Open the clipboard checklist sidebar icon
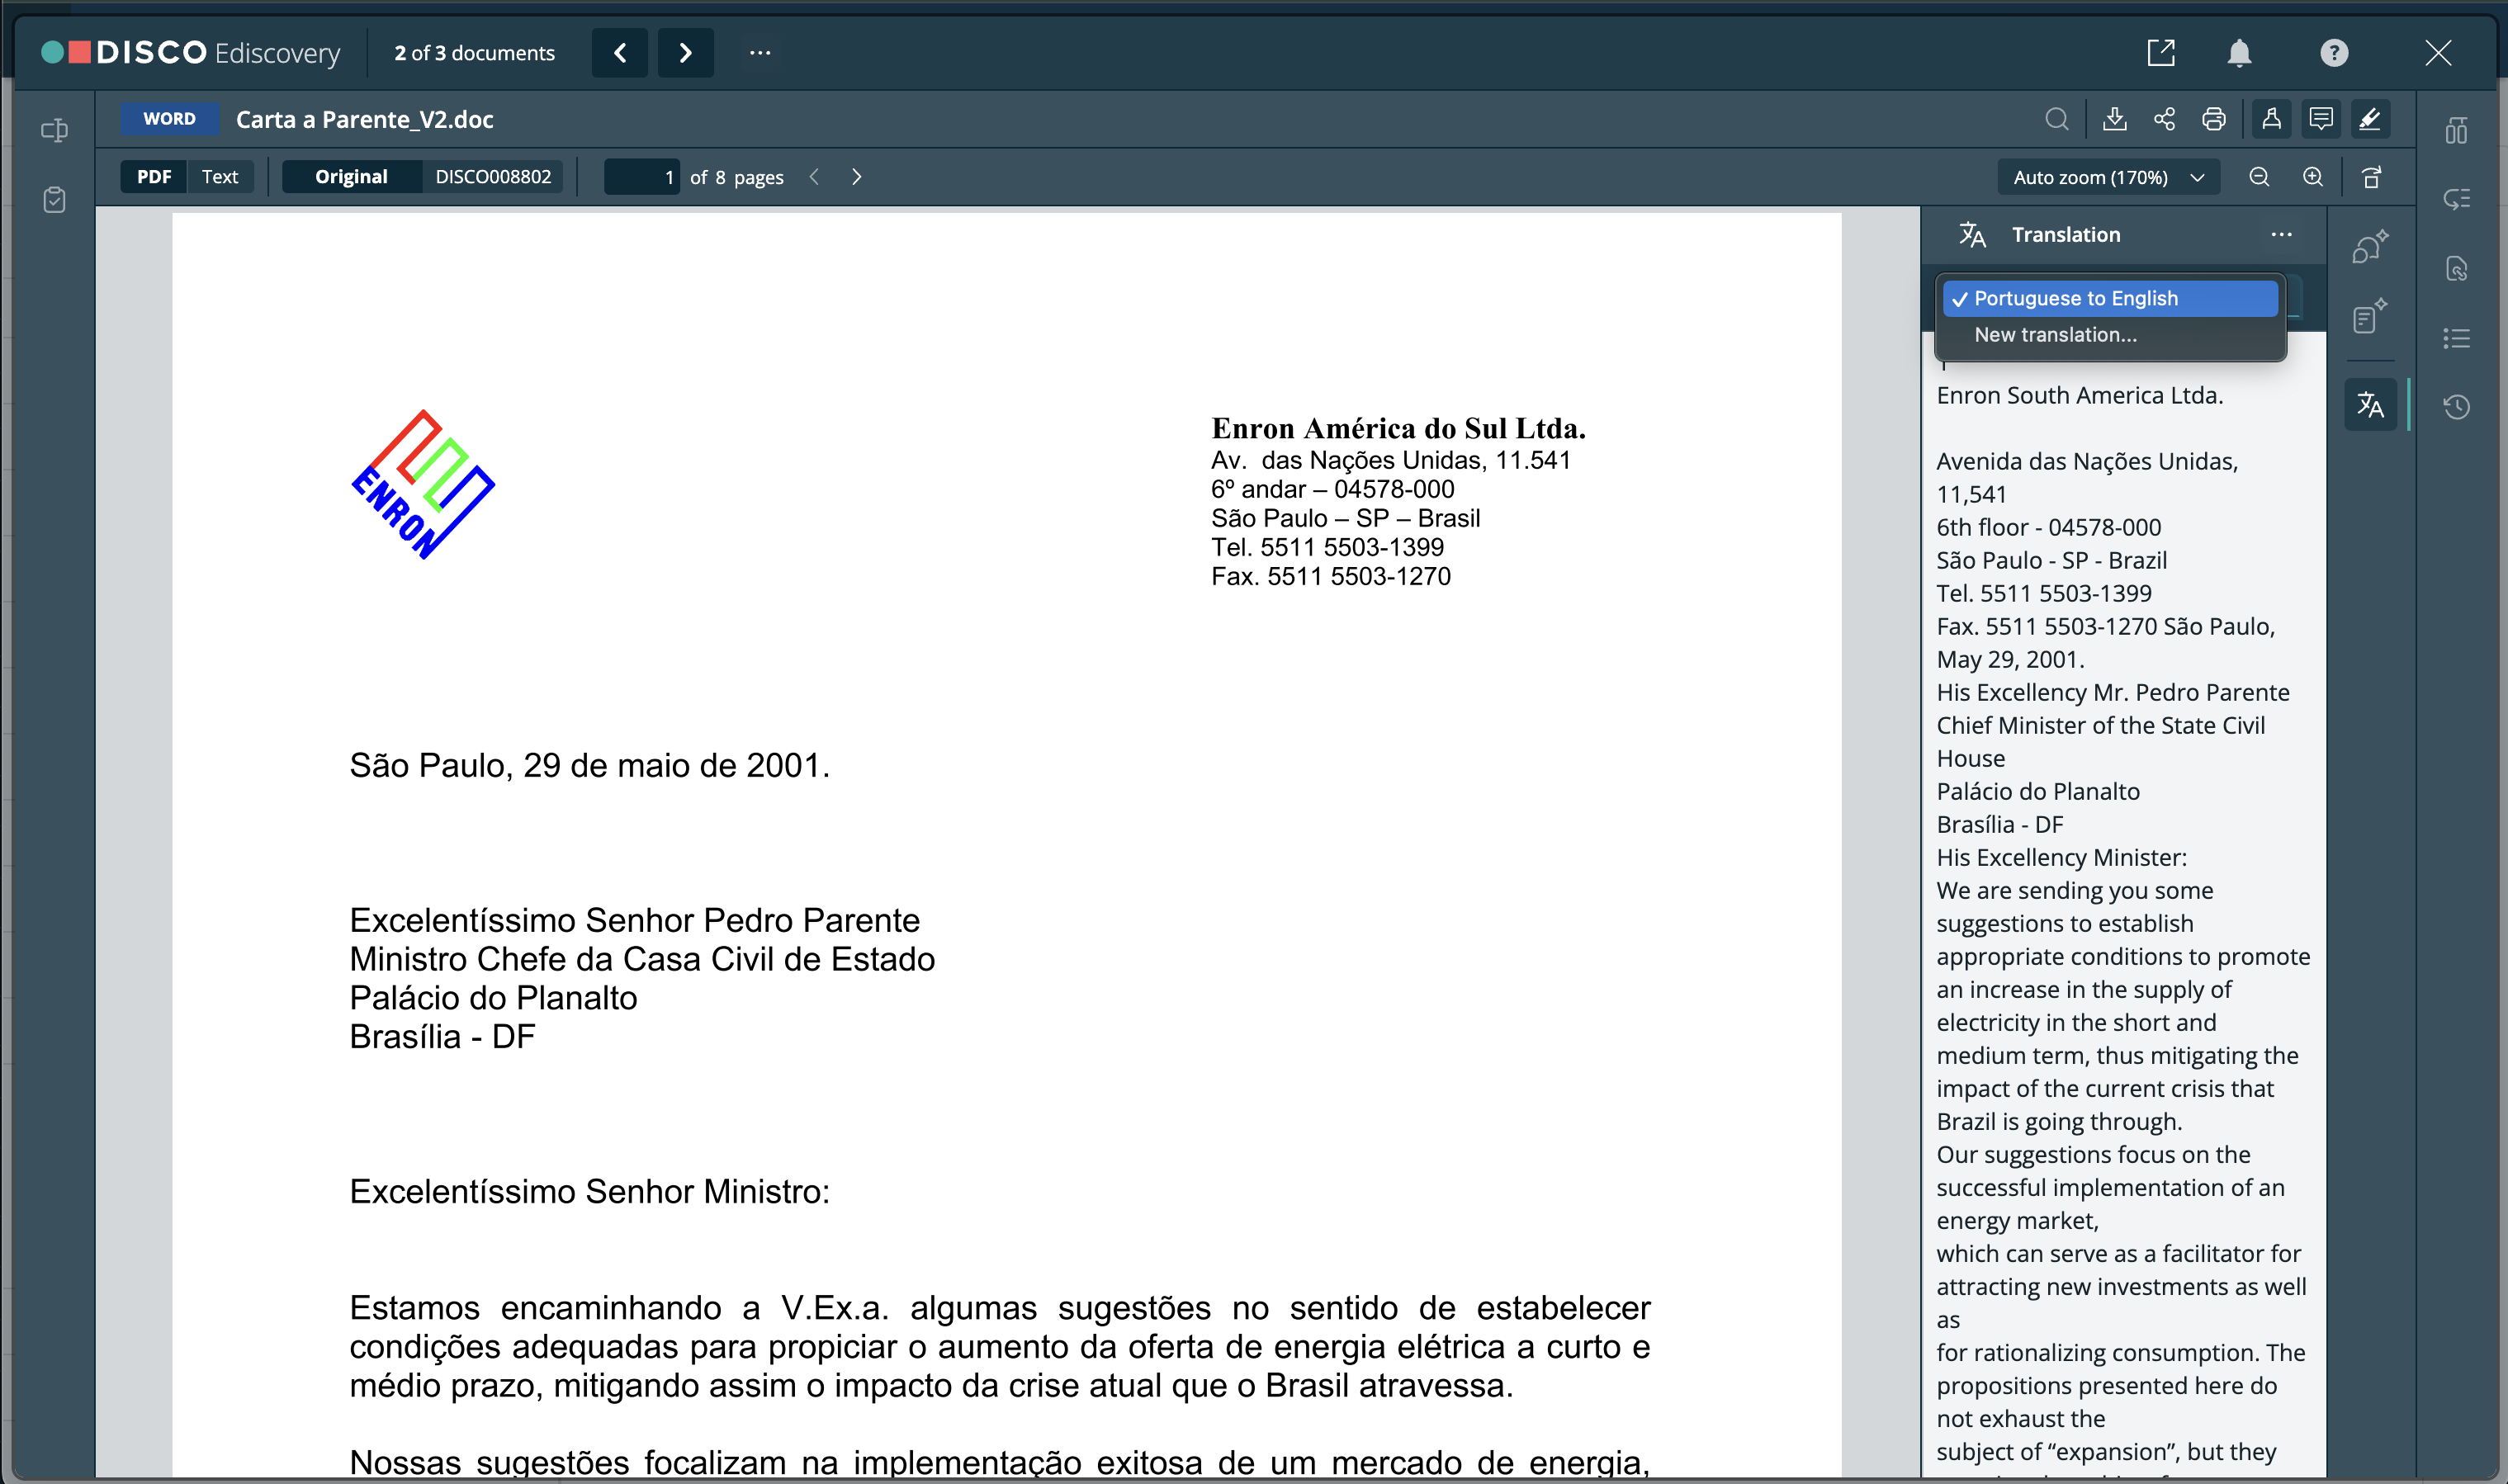Screen dimensions: 2508x1484 (x=54, y=200)
